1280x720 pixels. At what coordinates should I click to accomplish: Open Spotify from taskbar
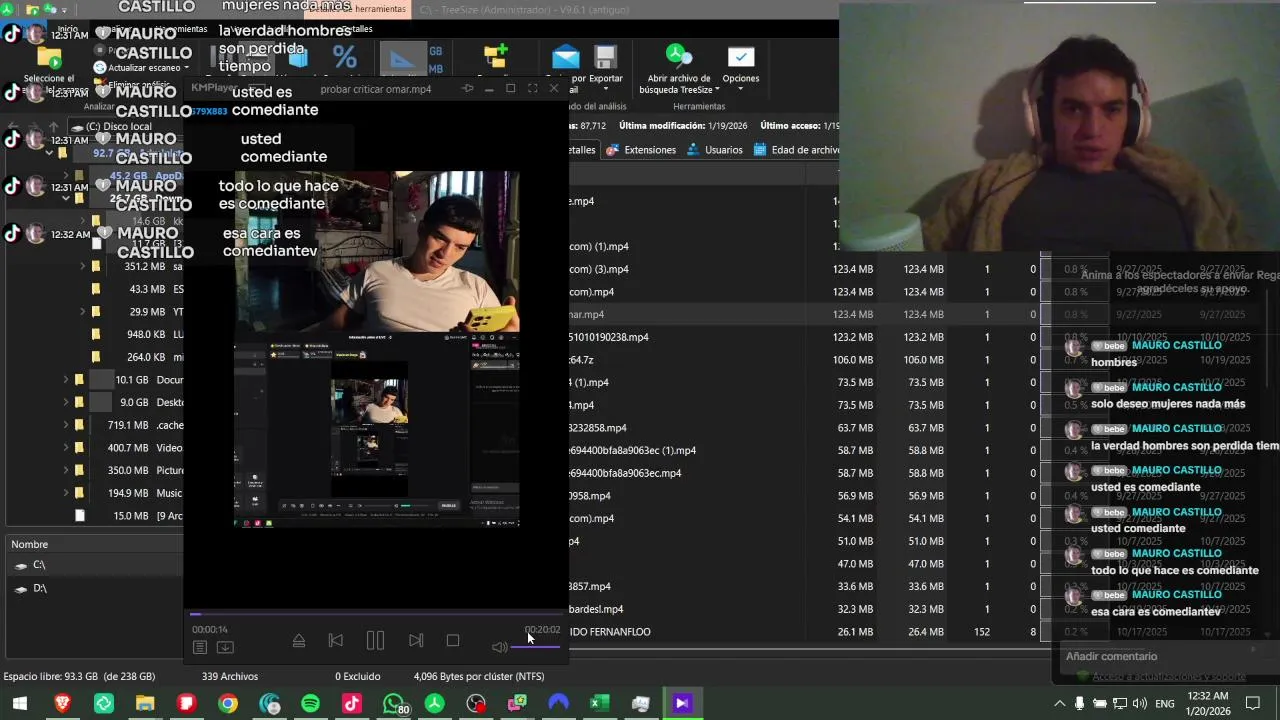point(310,704)
